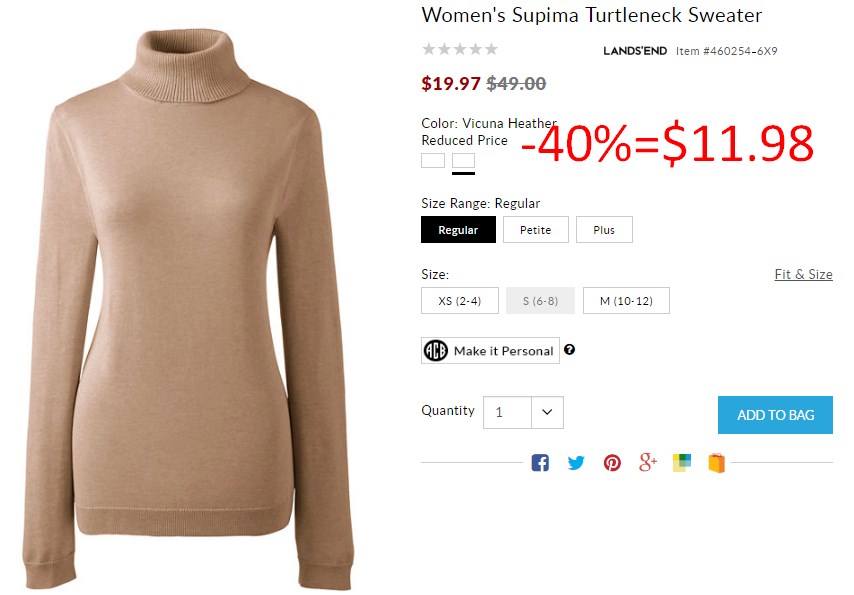Viewport: 854px width, 595px height.
Task: Pick size XS (2-4)
Action: [460, 300]
